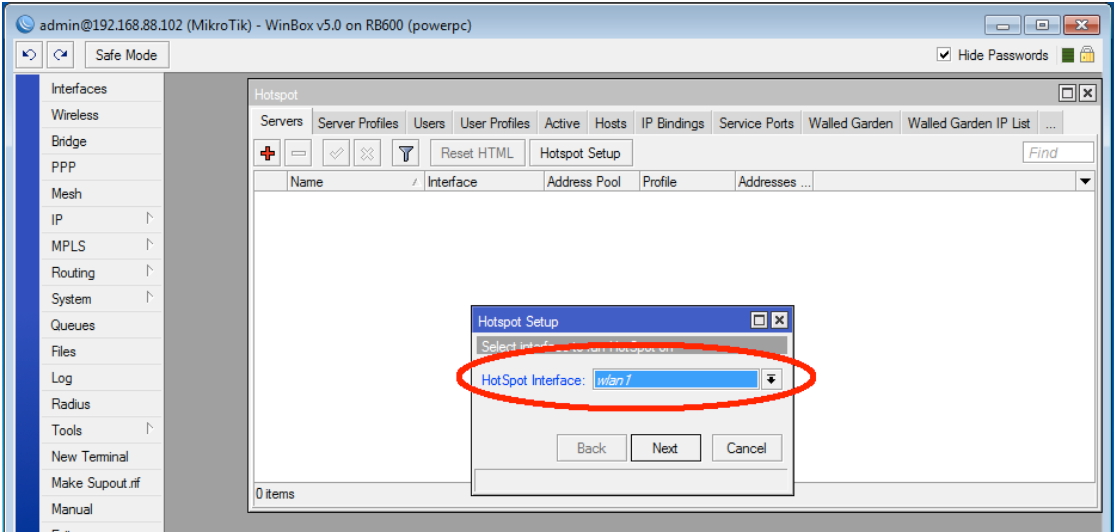Open the Walled Garden IP List tab
The height and width of the screenshot is (532, 1116).
969,123
